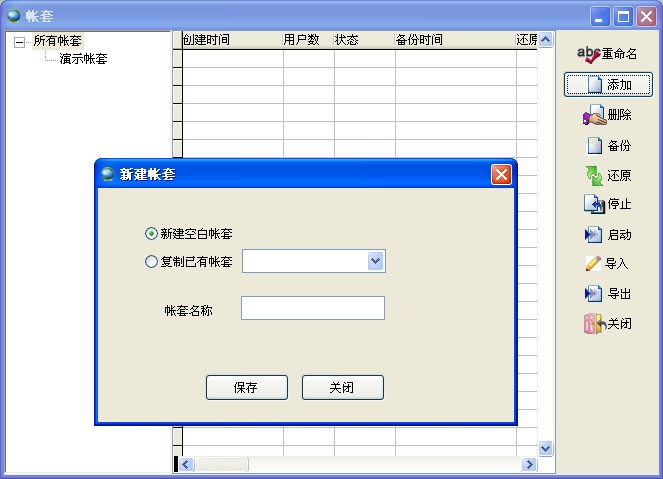Image resolution: width=663 pixels, height=479 pixels.
Task: Click into the 帐套名称 text field
Action: (312, 308)
